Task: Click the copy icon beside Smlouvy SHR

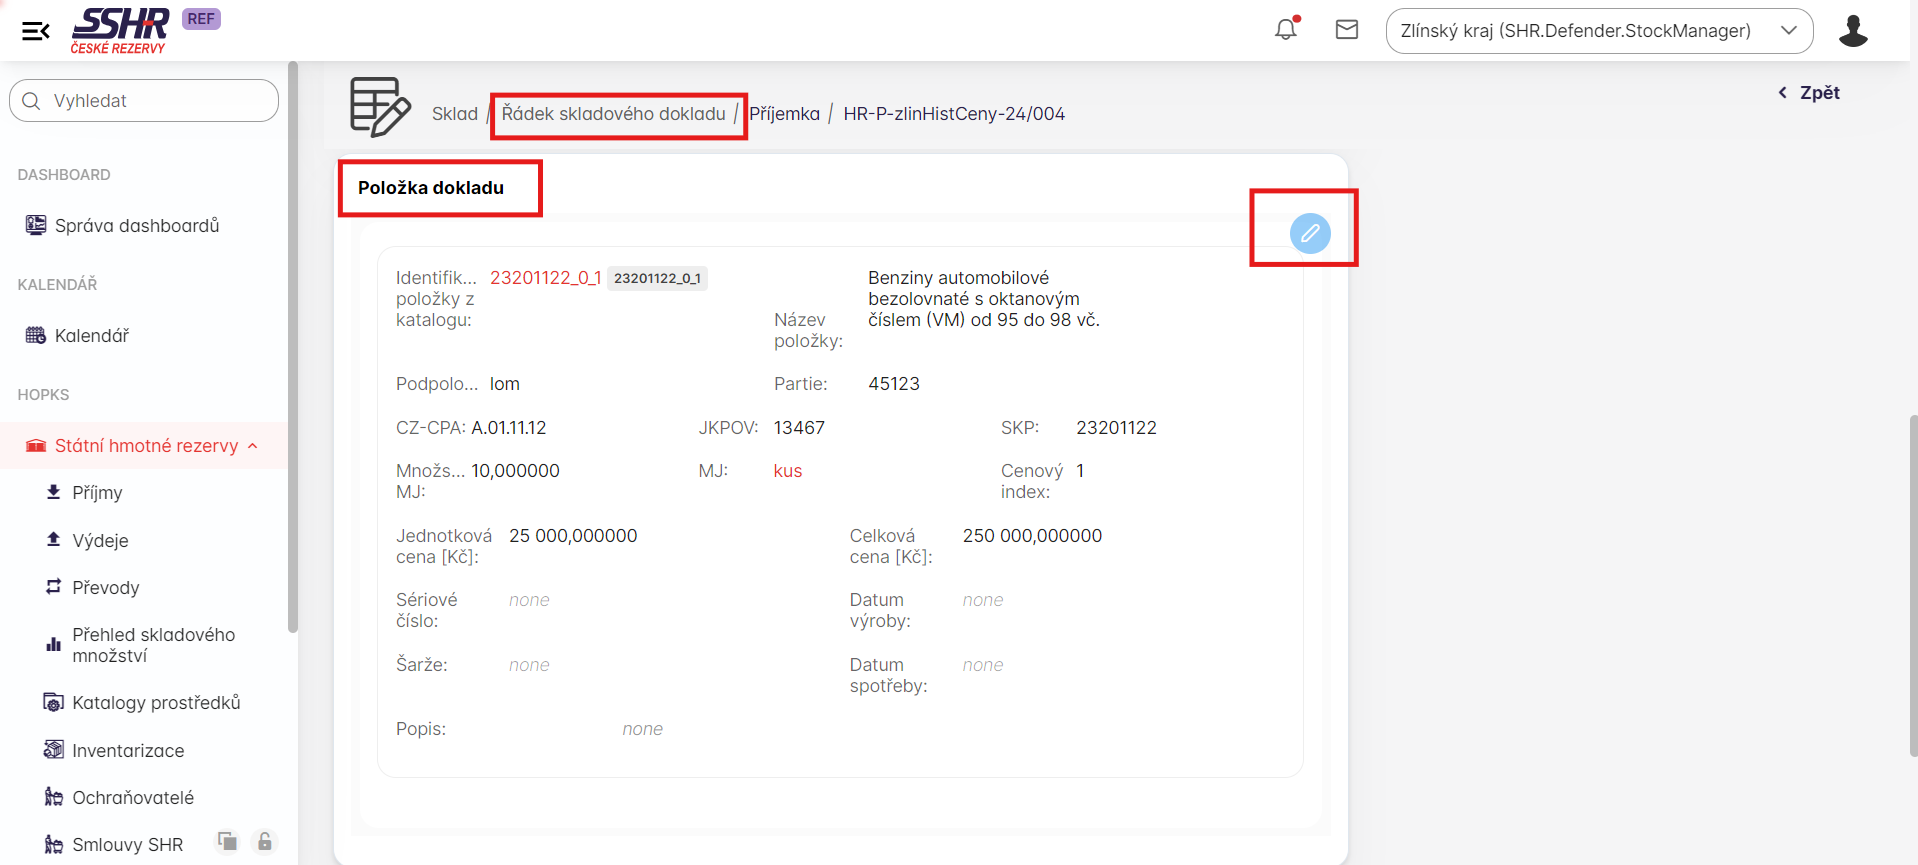Action: coord(228,842)
